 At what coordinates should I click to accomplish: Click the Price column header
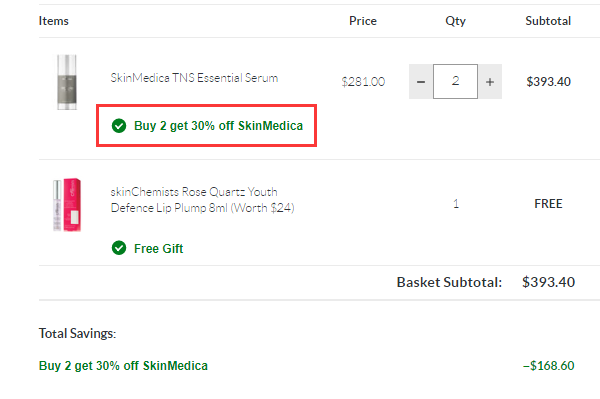click(363, 21)
